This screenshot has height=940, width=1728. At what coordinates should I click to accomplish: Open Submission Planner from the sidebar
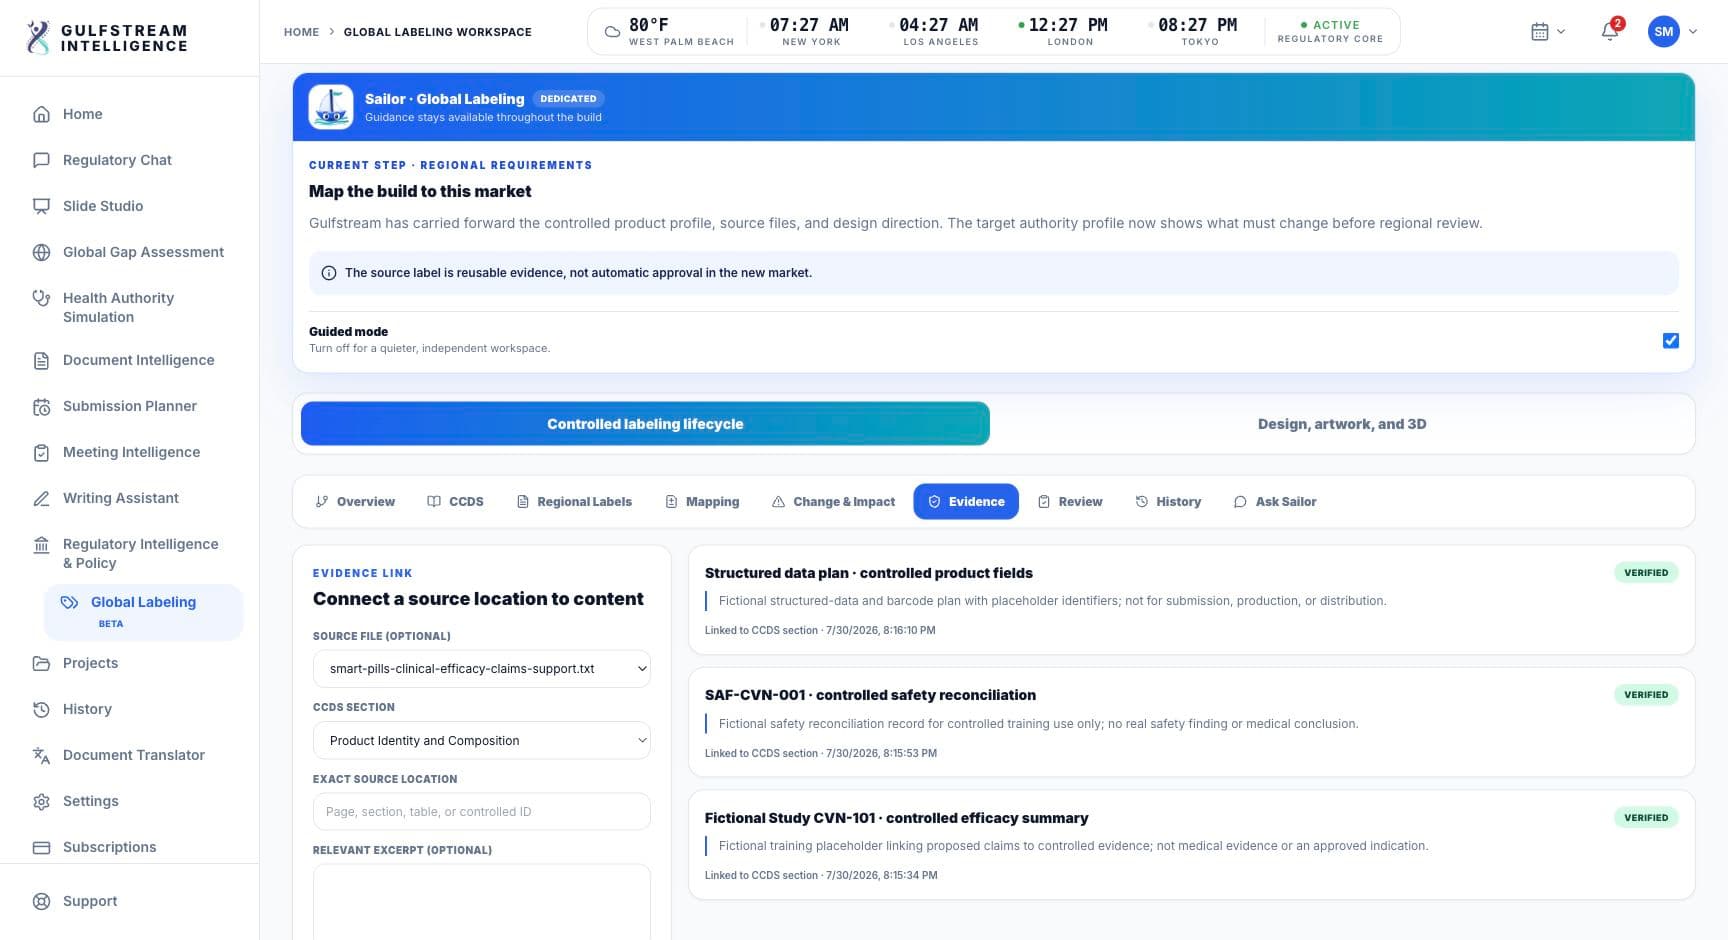(130, 406)
